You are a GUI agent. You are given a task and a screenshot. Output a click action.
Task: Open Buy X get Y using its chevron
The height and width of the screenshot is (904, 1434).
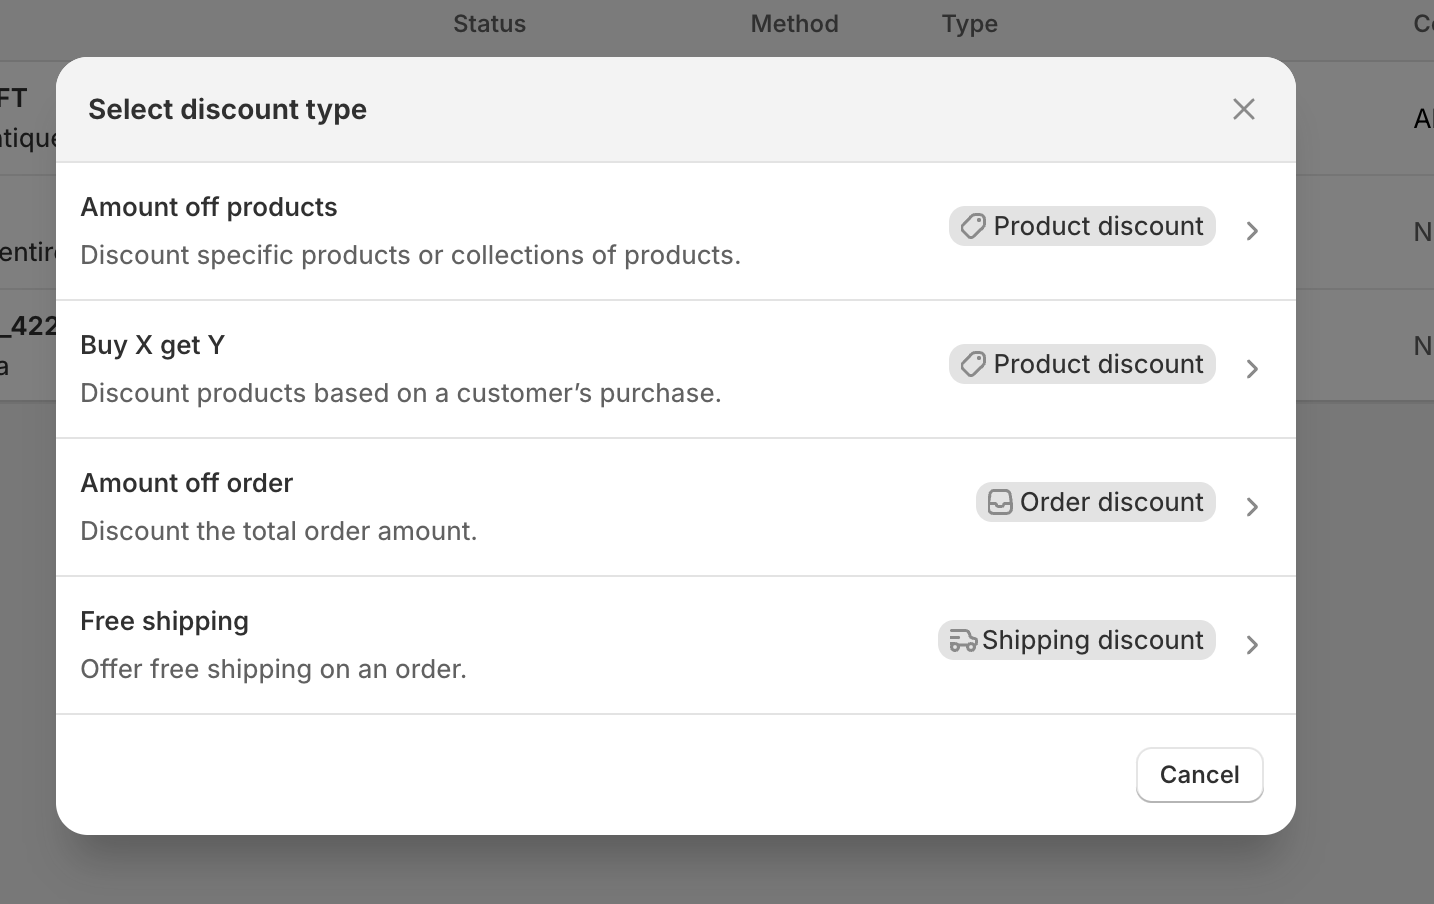[x=1252, y=369]
